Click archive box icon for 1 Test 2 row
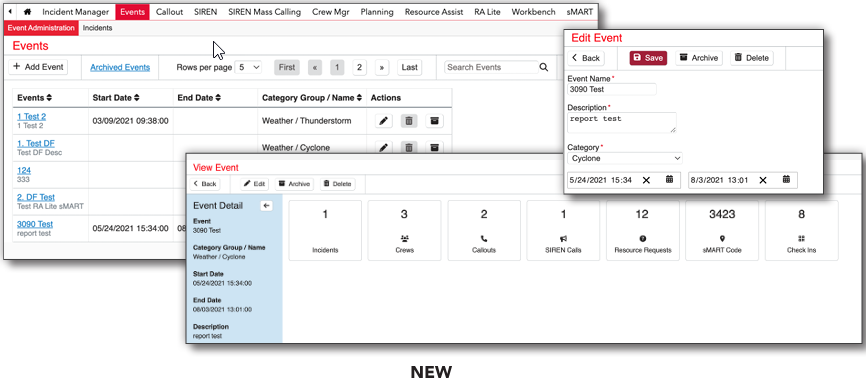This screenshot has width=866, height=380. click(434, 121)
